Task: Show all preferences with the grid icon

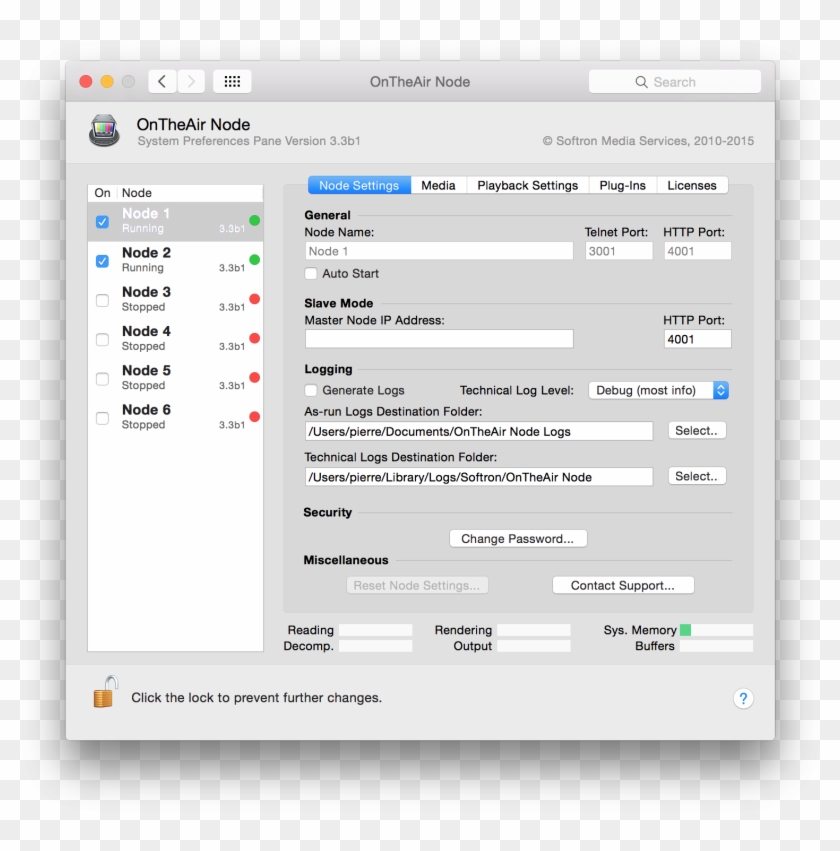Action: coord(232,82)
